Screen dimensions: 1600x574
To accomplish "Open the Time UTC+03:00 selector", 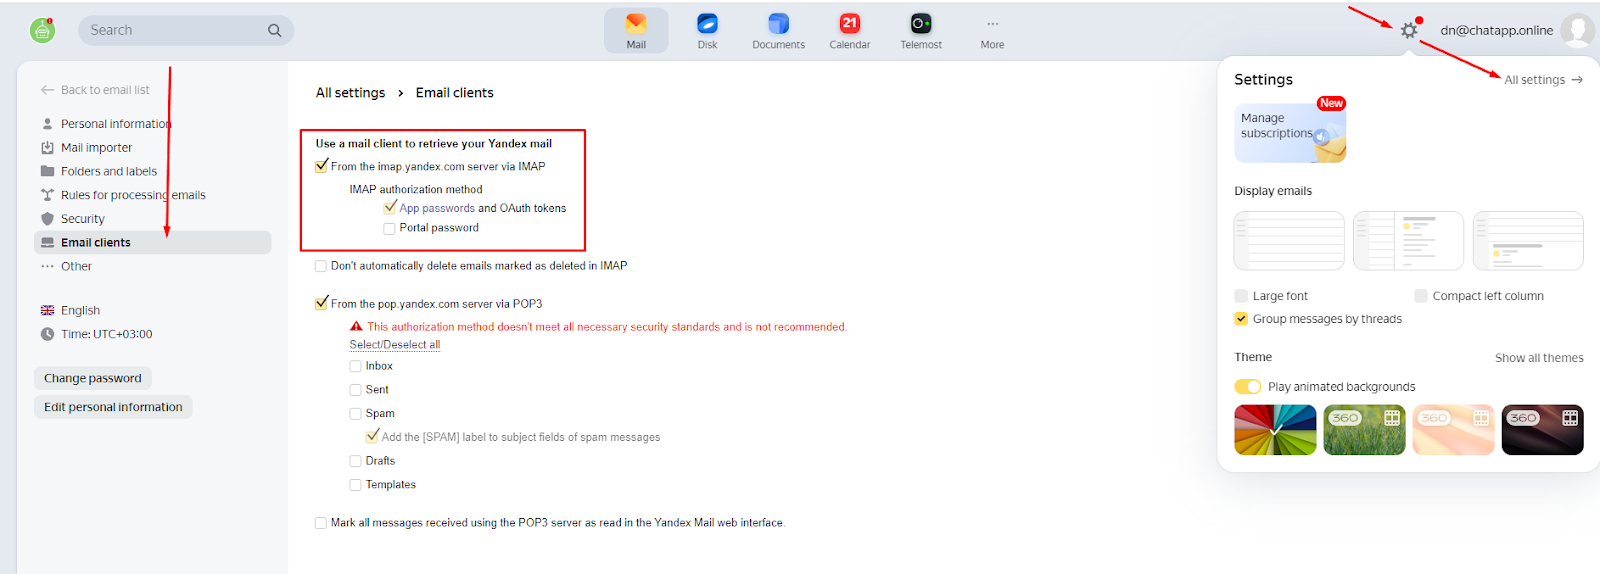I will [x=96, y=334].
